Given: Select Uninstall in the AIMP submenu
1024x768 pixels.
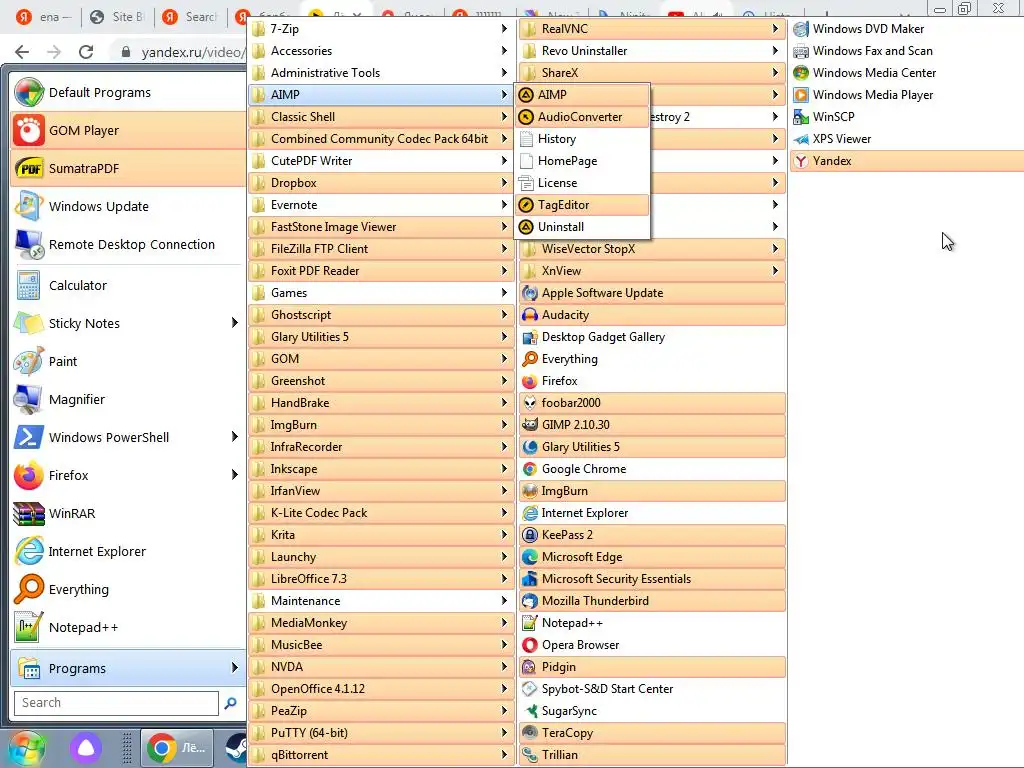Looking at the screenshot, I should (x=583, y=227).
